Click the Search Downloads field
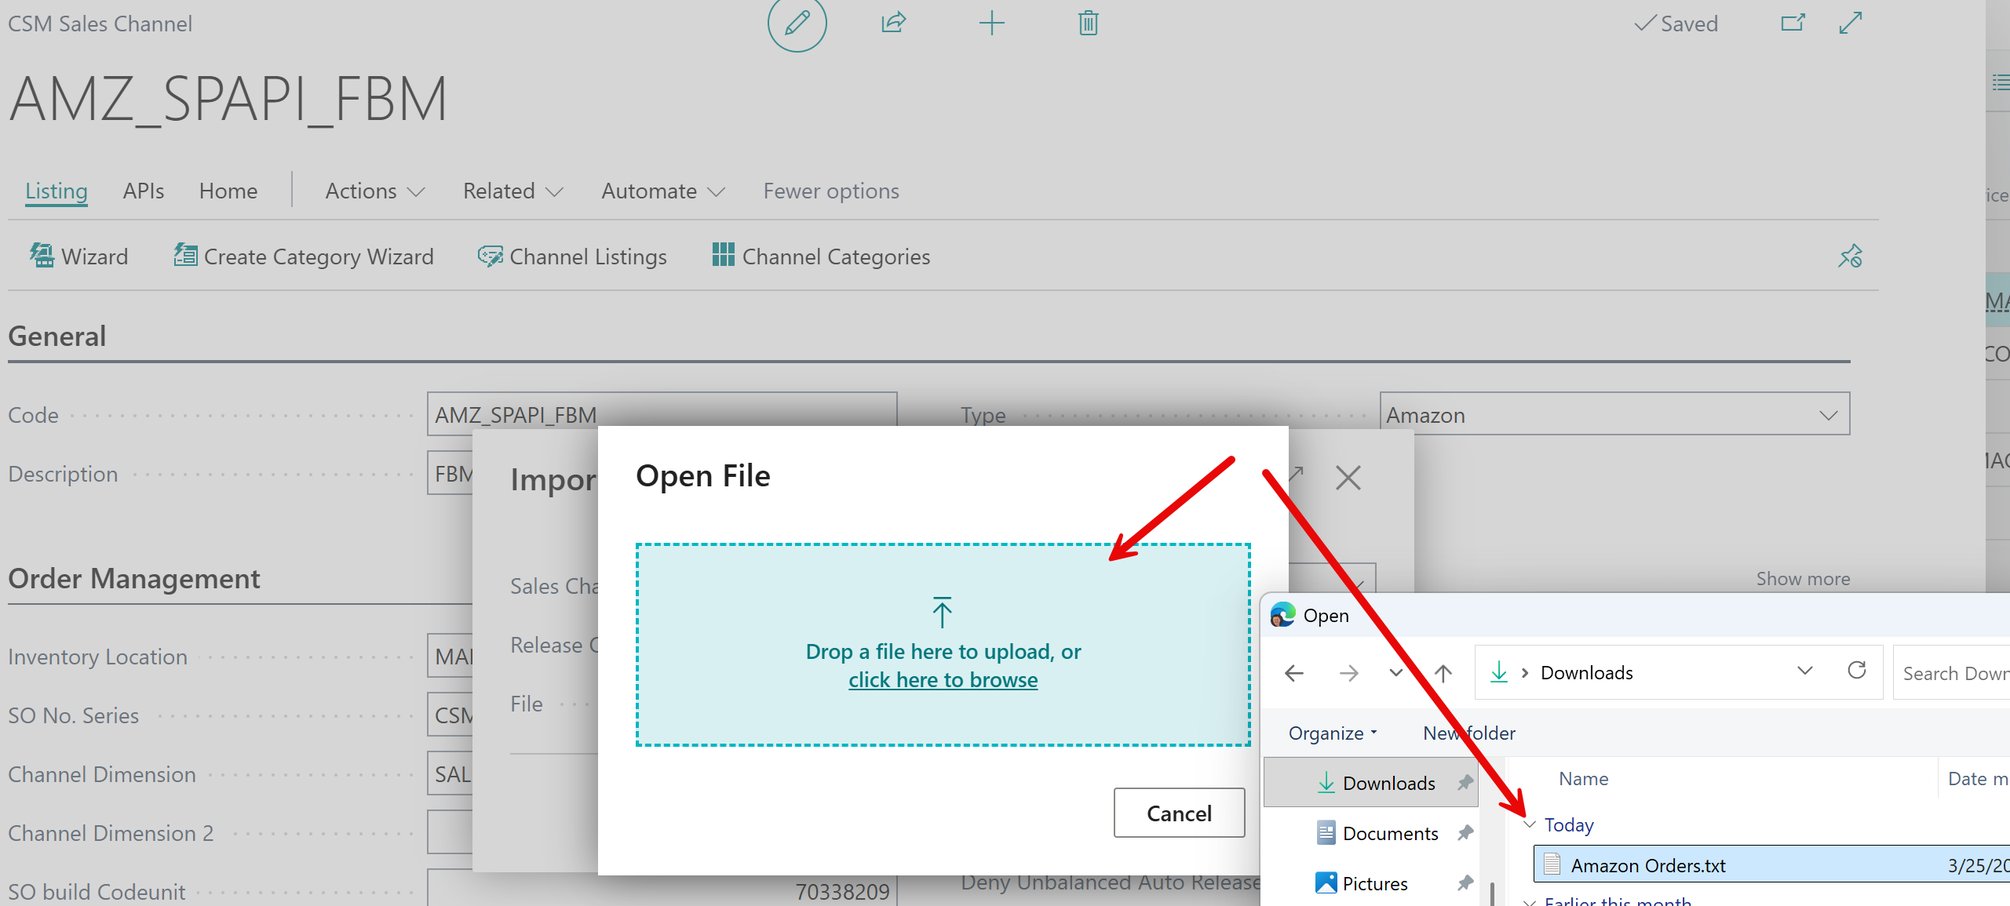The image size is (2010, 906). (1951, 673)
